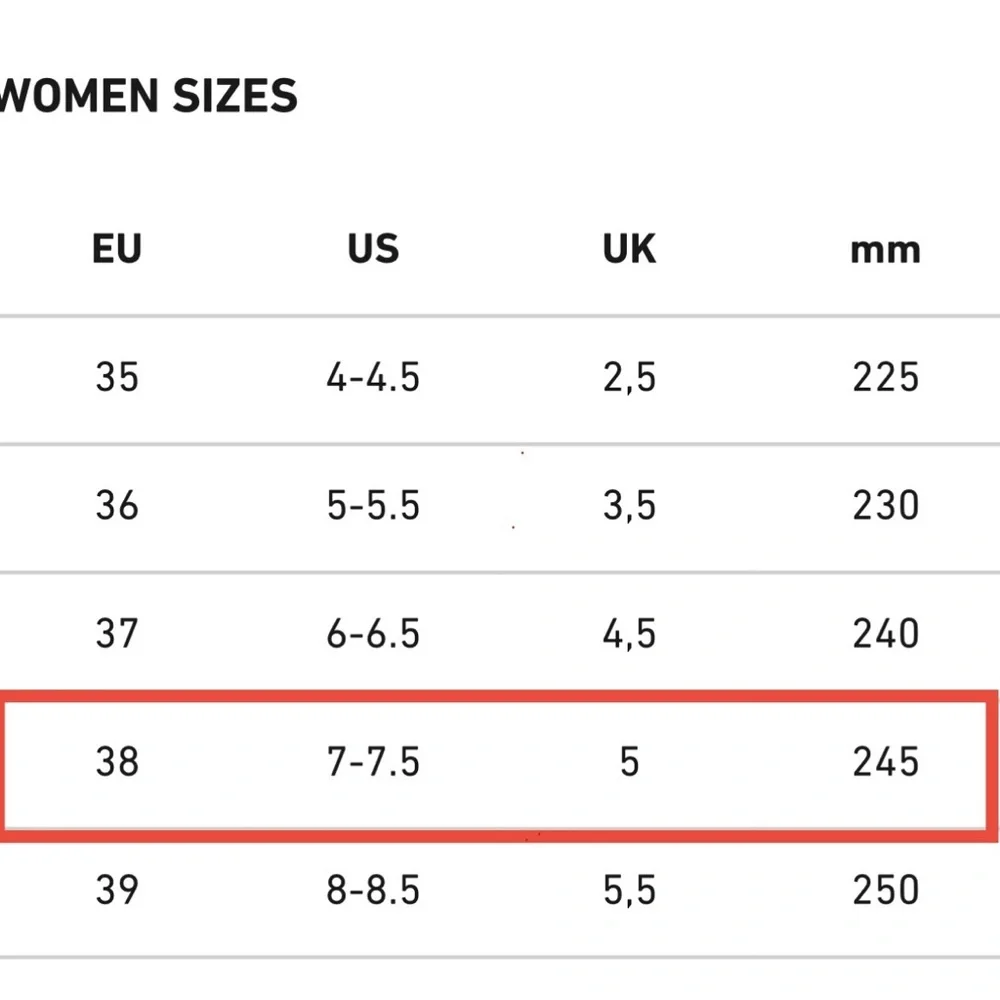Click US size 8-8.5 cell
Screen dimensions: 1000x1000
click(x=373, y=890)
